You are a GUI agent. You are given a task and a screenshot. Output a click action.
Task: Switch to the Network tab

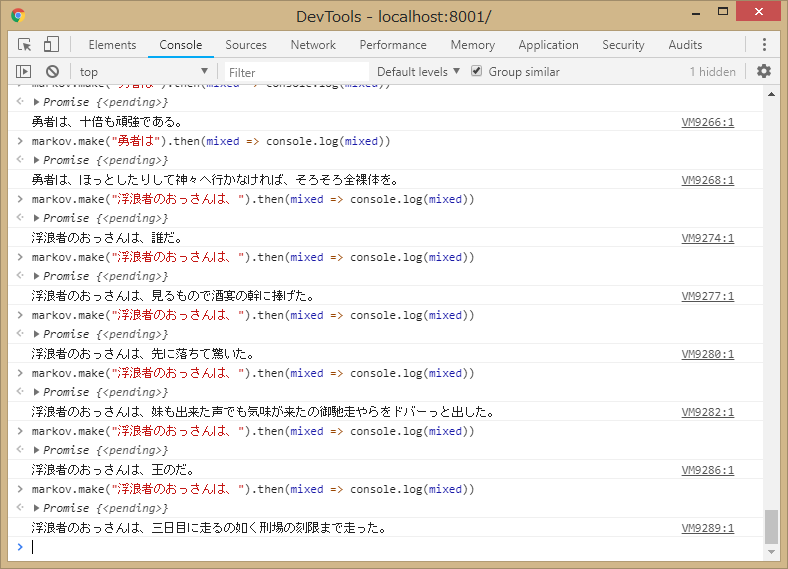[313, 45]
